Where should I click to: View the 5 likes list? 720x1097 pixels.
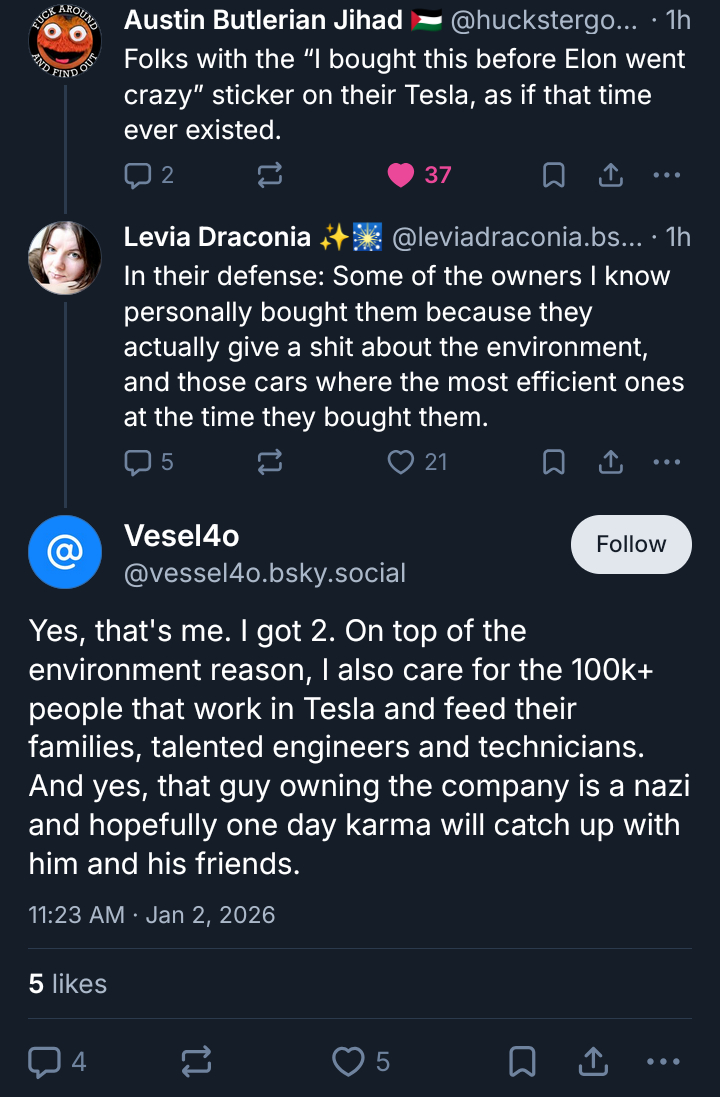click(x=67, y=983)
